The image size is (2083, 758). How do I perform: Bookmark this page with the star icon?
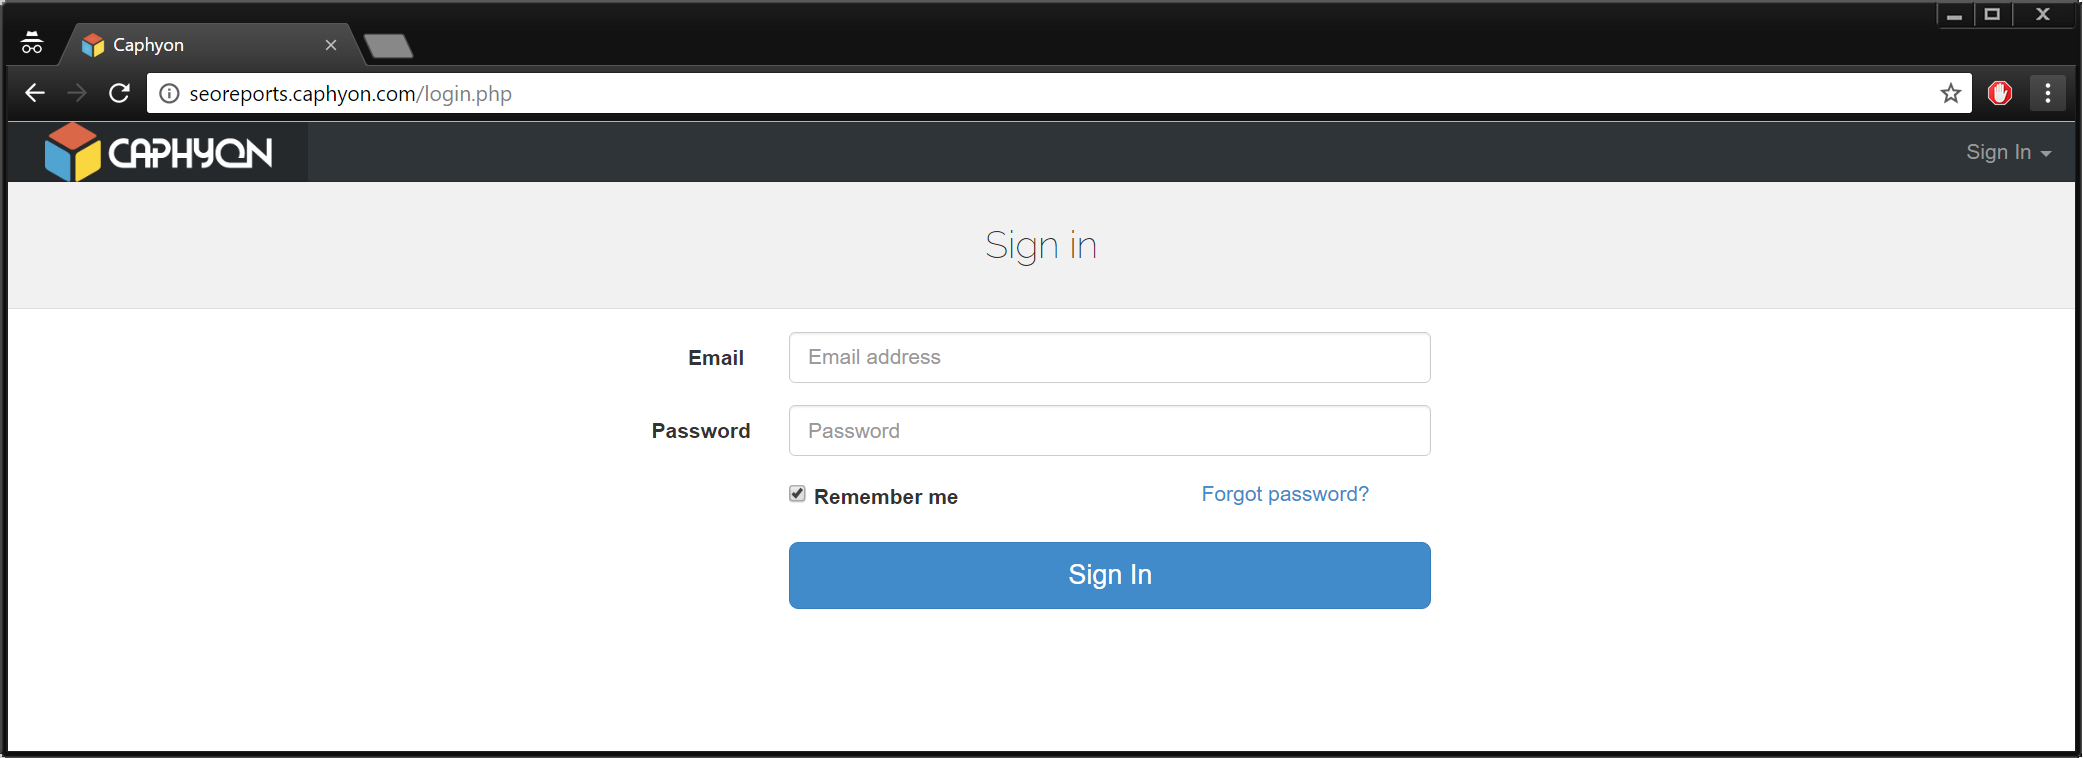[1950, 93]
